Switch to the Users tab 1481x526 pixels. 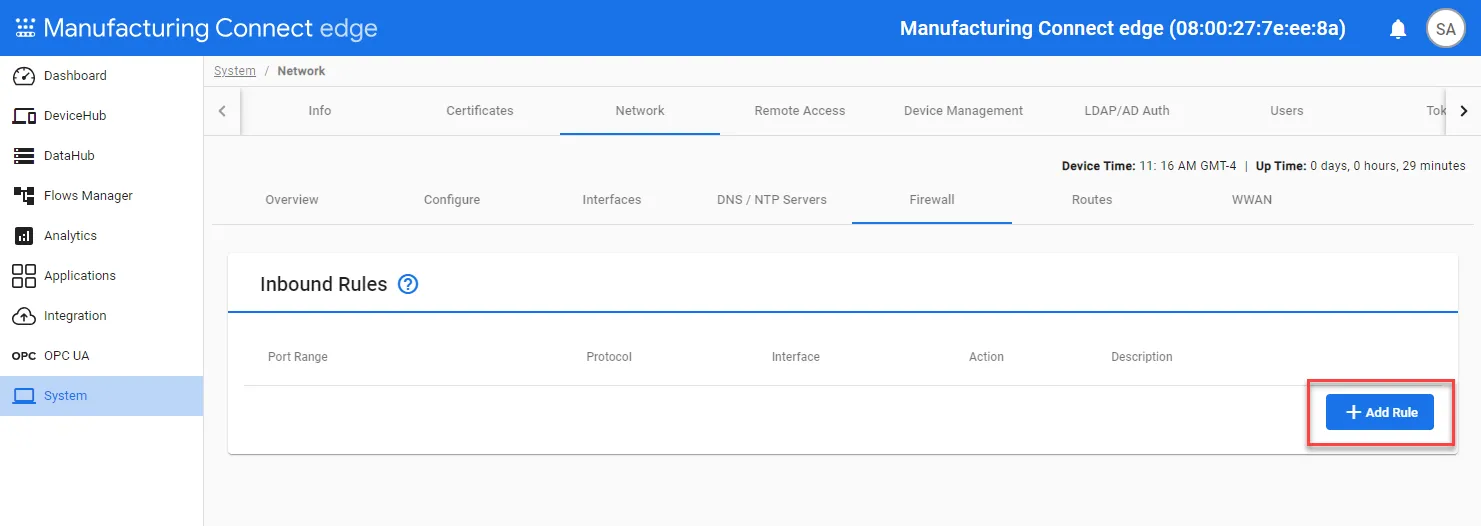point(1287,111)
